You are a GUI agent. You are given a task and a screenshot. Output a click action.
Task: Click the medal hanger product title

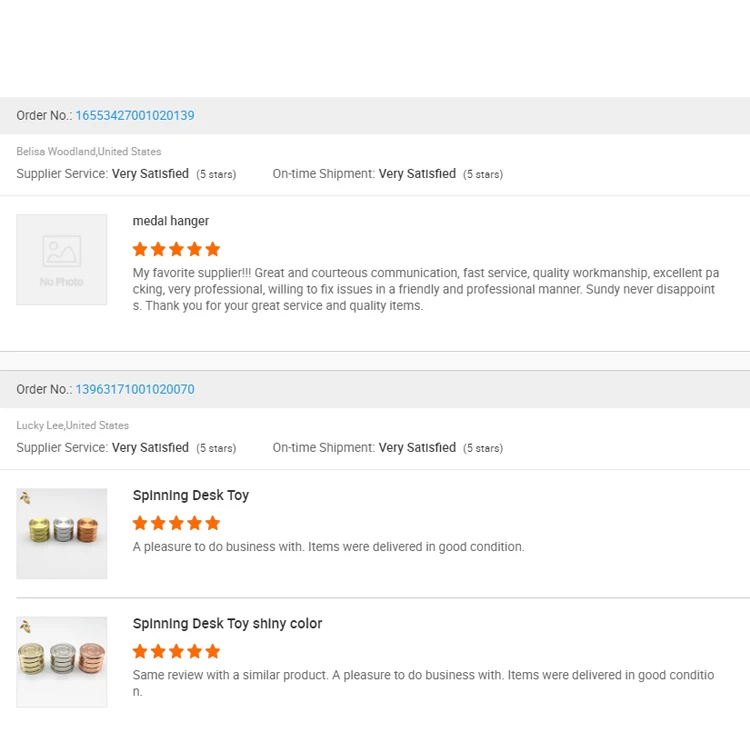coord(171,221)
